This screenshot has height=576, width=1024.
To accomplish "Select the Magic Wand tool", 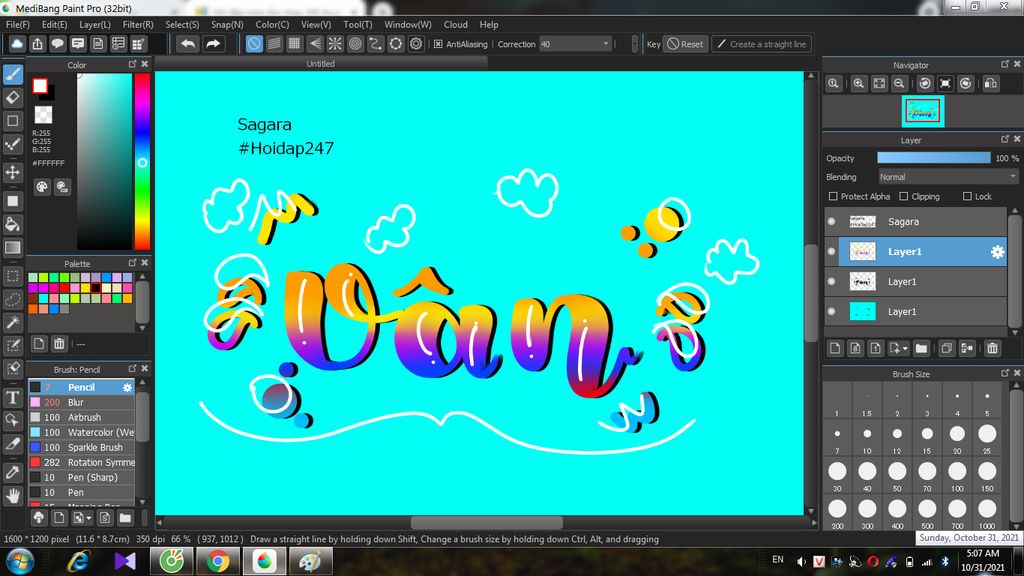I will click(12, 322).
